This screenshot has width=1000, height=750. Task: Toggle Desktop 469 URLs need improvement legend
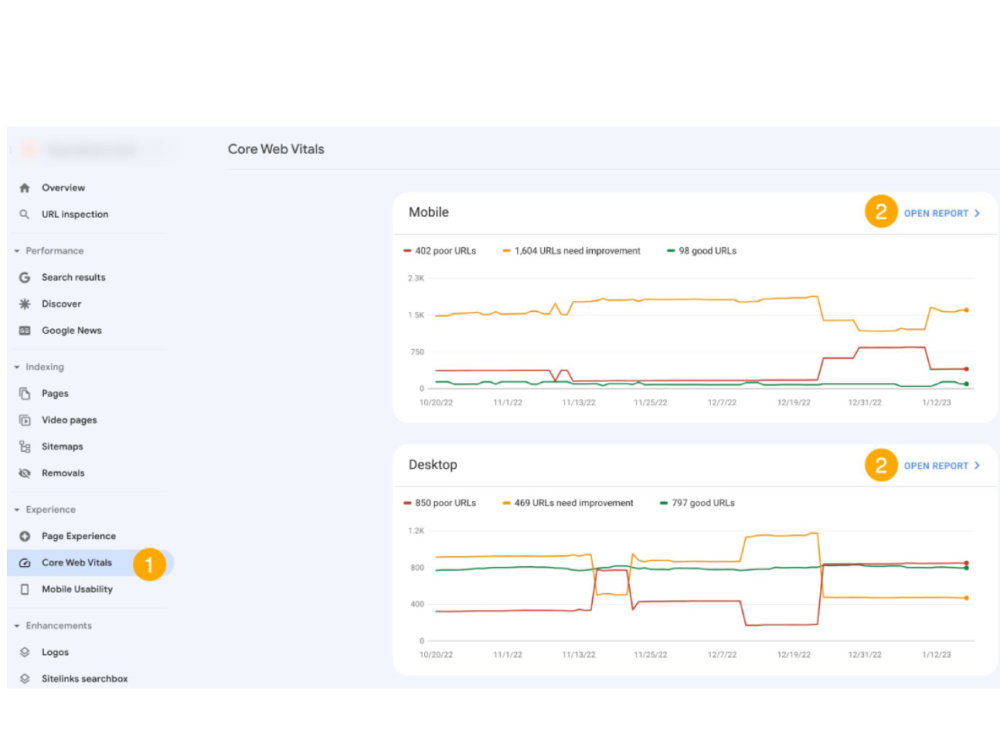pyautogui.click(x=568, y=503)
